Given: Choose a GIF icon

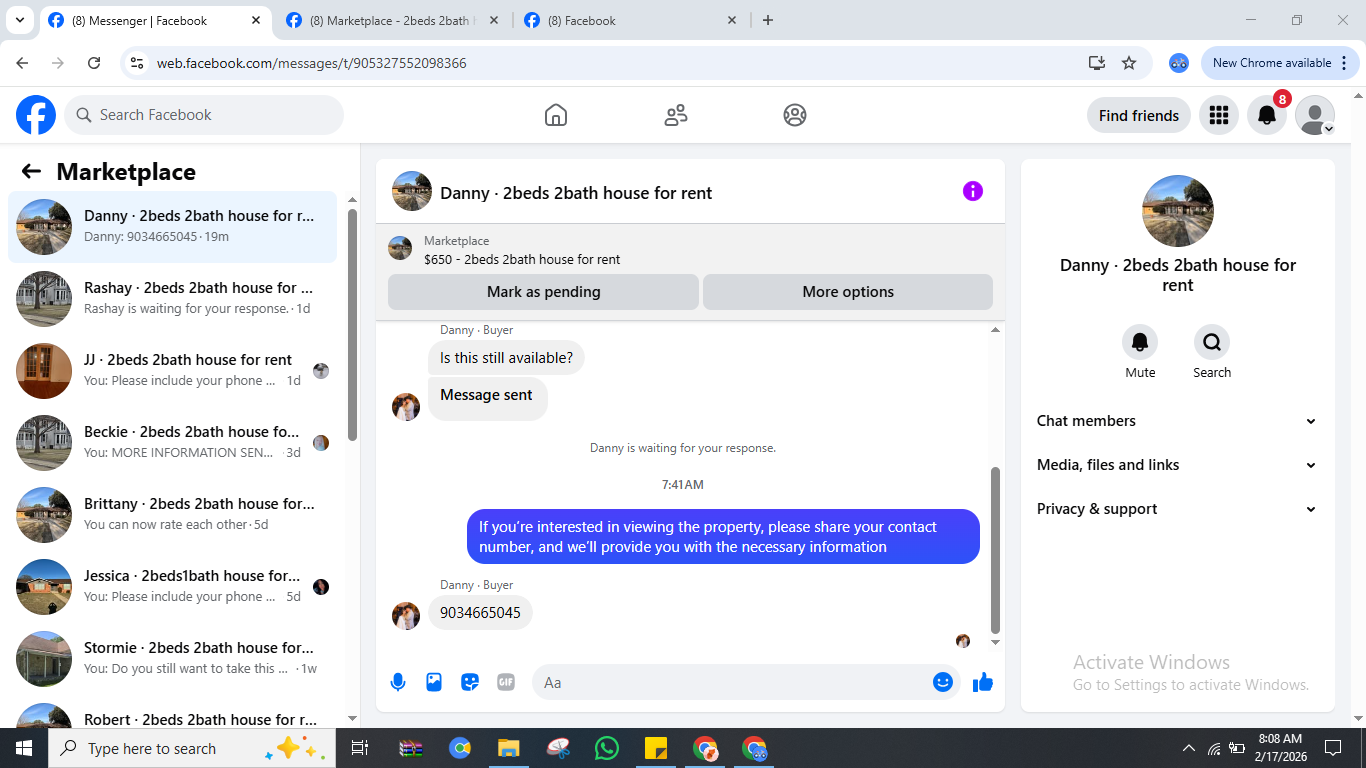Looking at the screenshot, I should pos(506,682).
